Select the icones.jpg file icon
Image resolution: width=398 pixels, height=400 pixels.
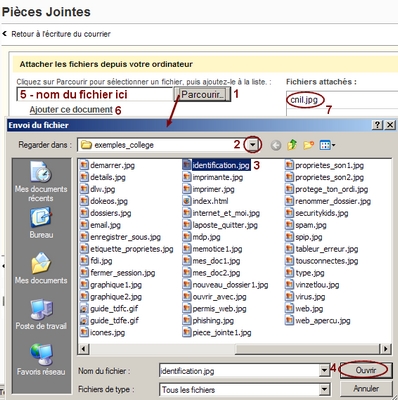pos(84,333)
